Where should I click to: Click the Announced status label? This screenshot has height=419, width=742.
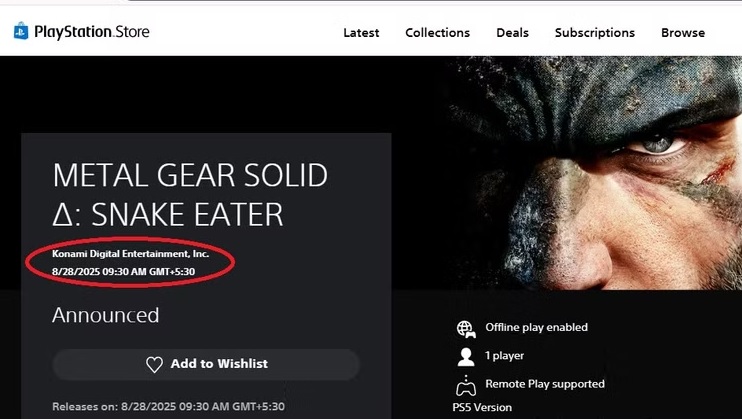tap(106, 315)
